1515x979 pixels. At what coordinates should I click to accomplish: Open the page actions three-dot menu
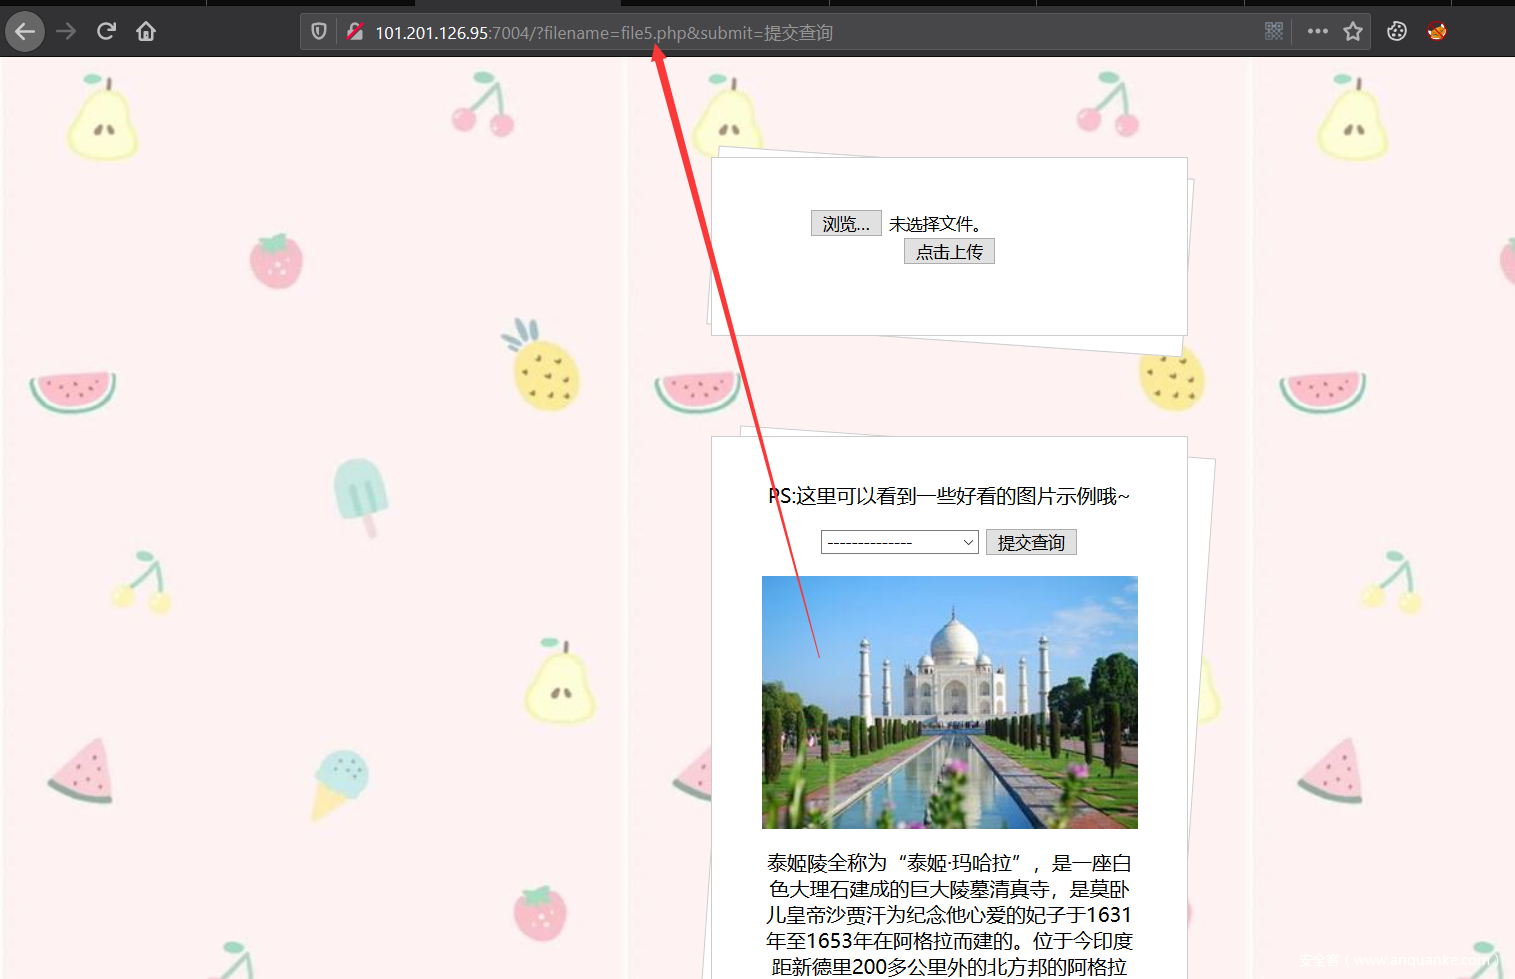[x=1317, y=32]
